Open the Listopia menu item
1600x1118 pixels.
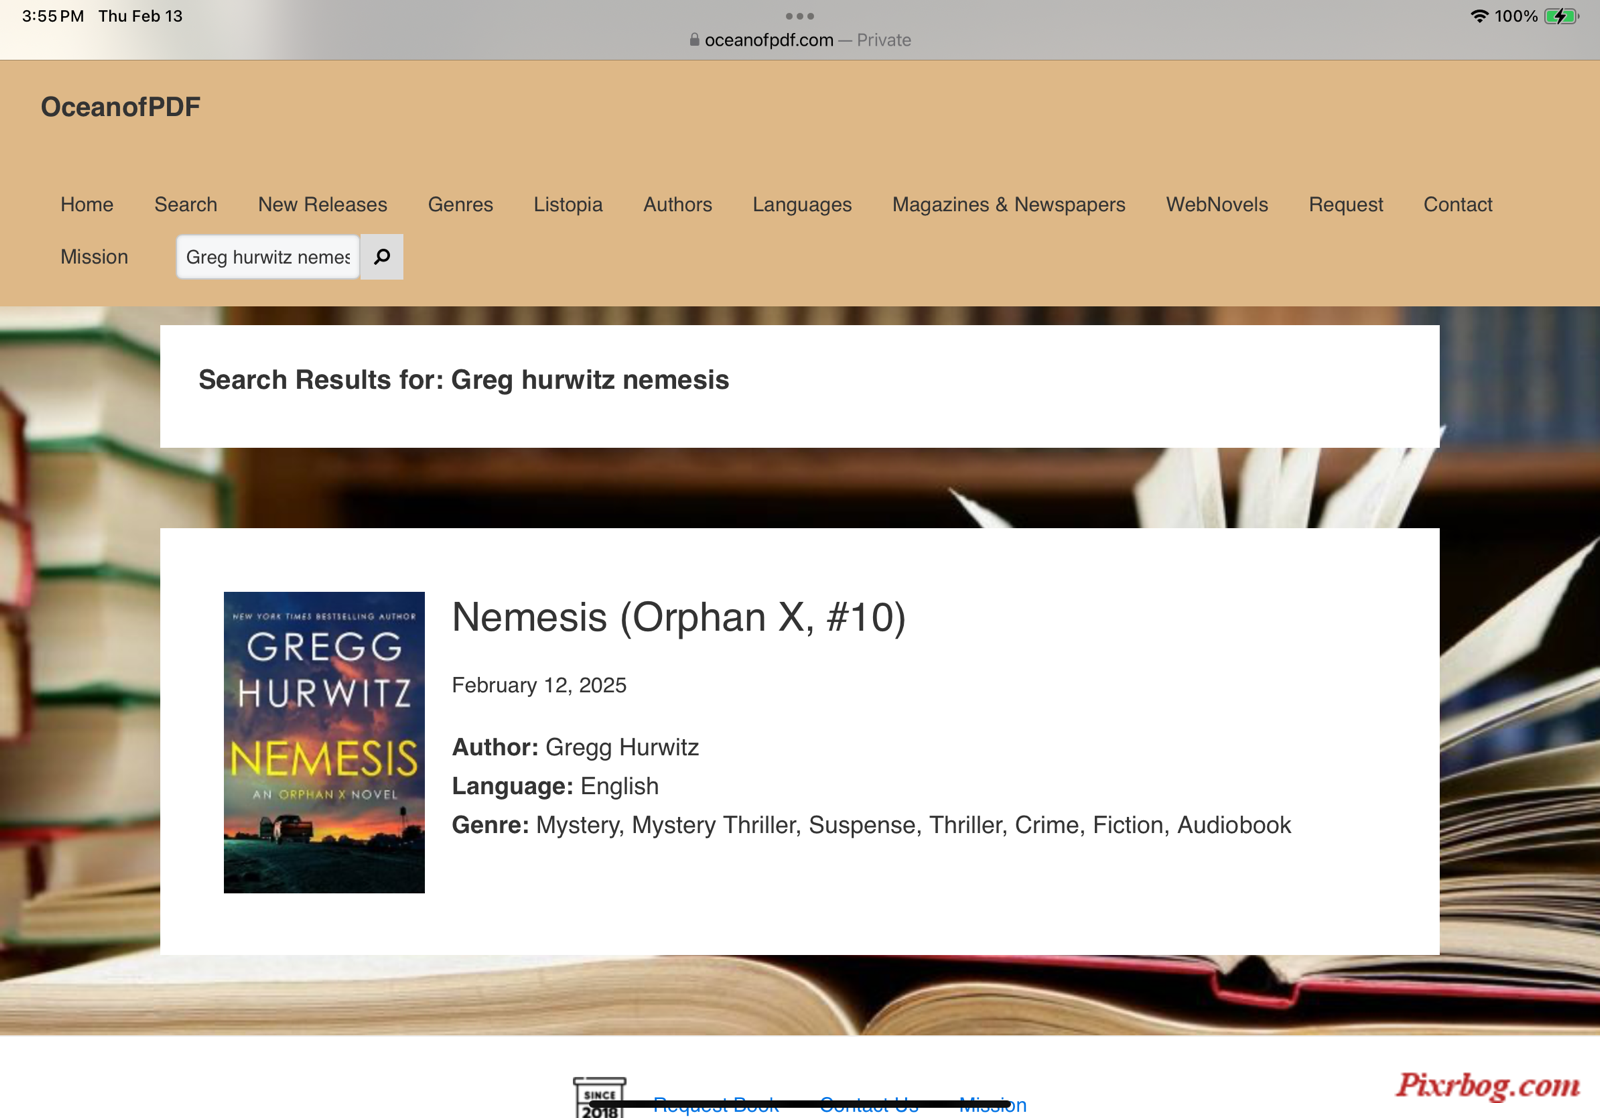point(568,204)
